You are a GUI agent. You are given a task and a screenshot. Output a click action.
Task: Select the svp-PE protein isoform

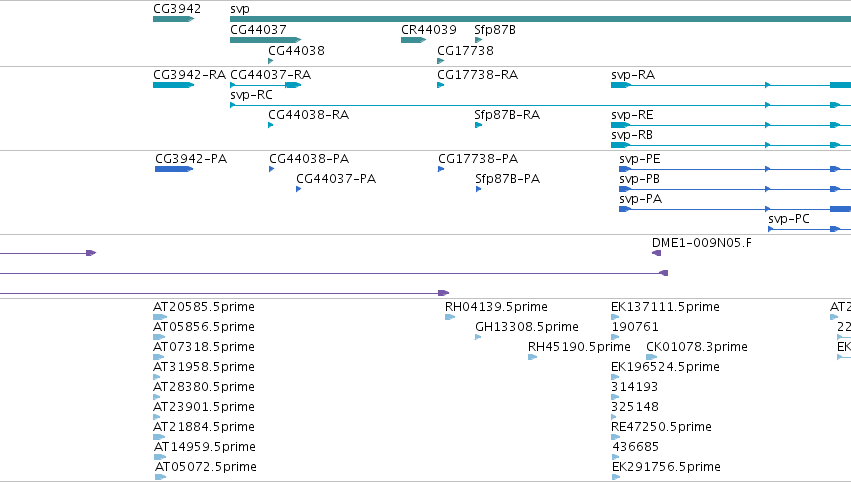click(x=735, y=169)
